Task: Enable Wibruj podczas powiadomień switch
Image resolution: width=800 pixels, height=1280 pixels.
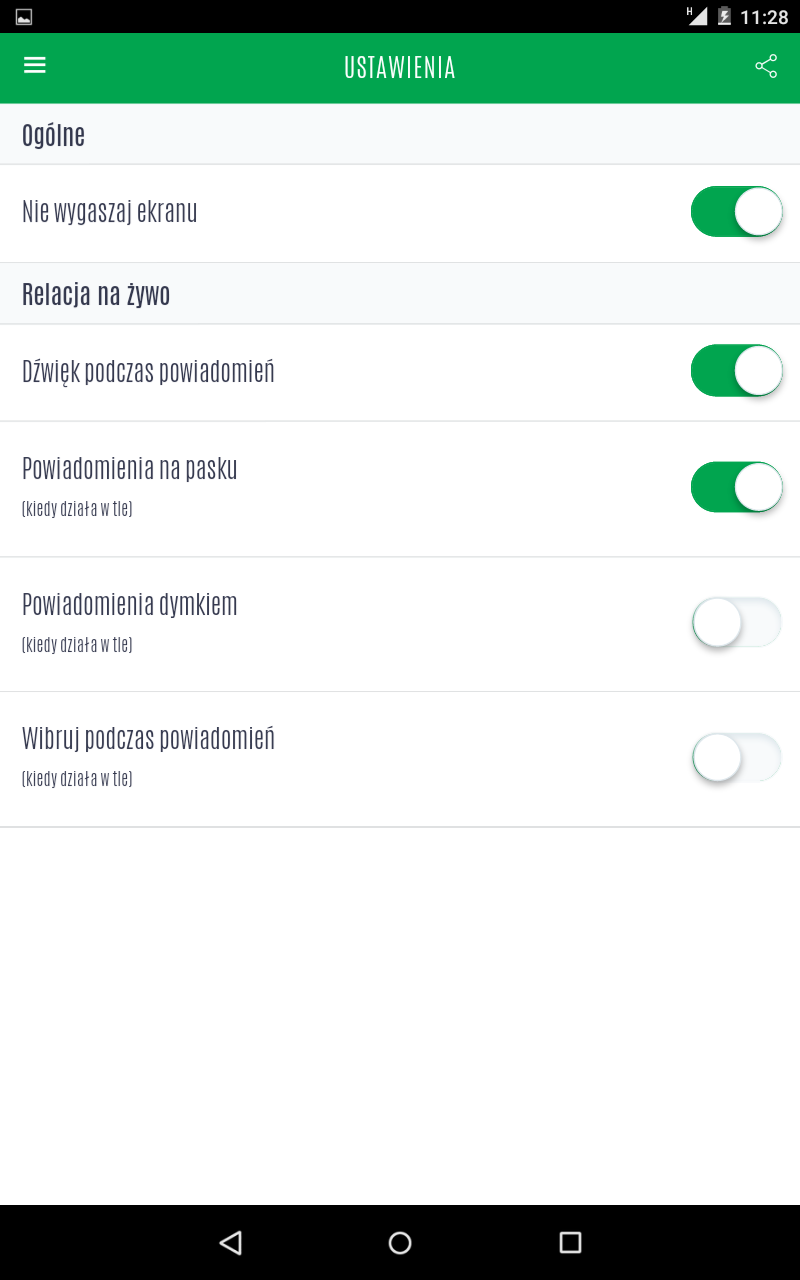Action: tap(736, 758)
